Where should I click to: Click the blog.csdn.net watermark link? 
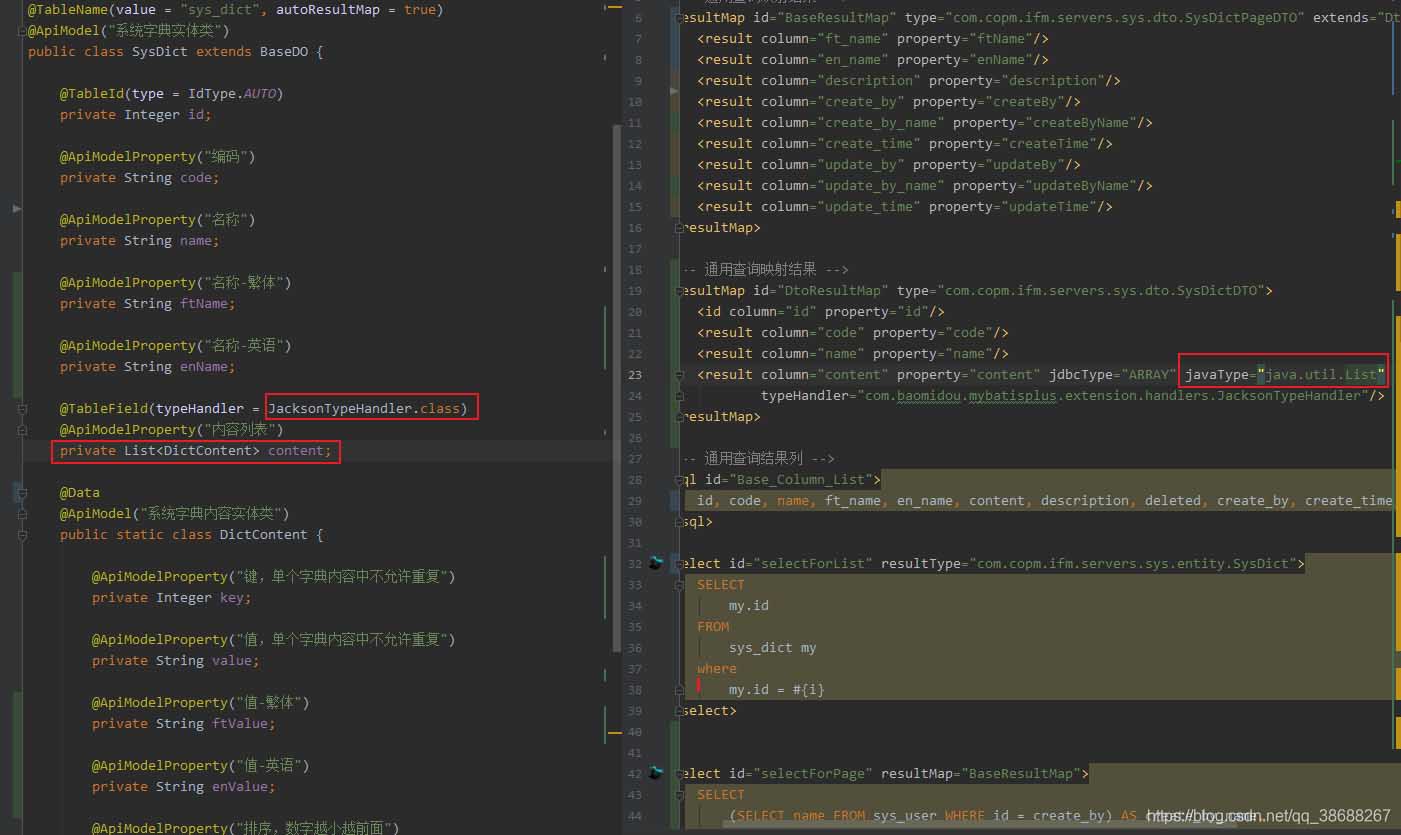1268,816
